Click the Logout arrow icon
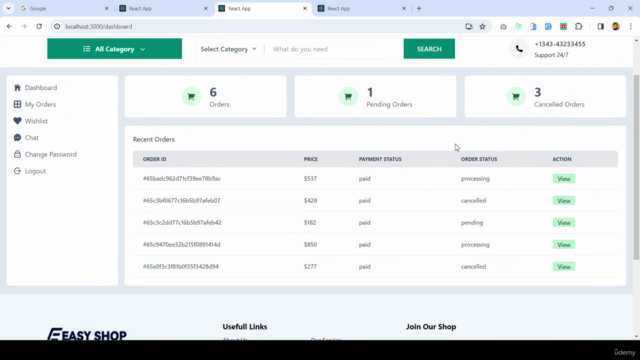 [17, 171]
